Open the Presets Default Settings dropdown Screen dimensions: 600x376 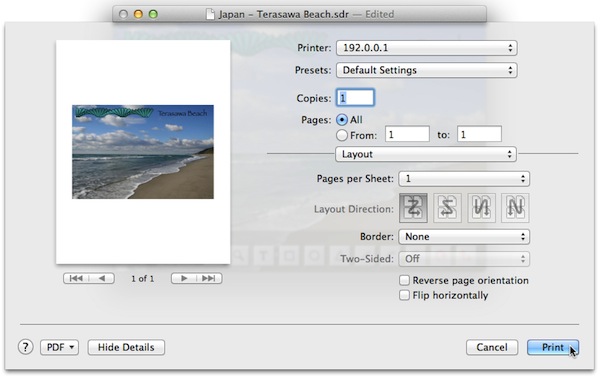pyautogui.click(x=427, y=70)
